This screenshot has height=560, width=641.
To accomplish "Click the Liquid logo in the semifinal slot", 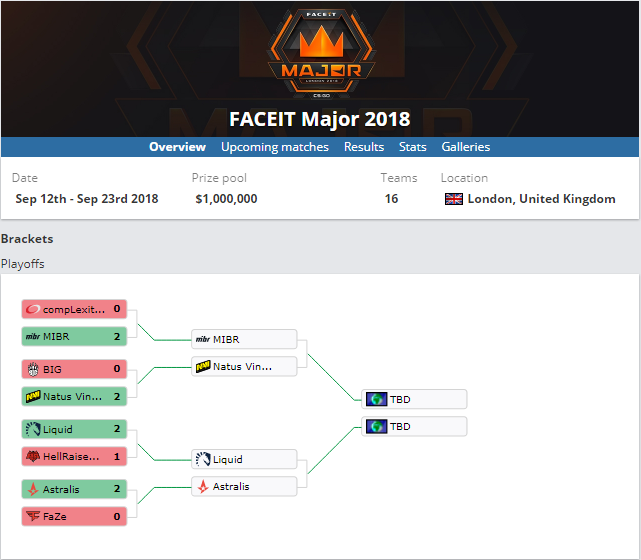I will 203,459.
